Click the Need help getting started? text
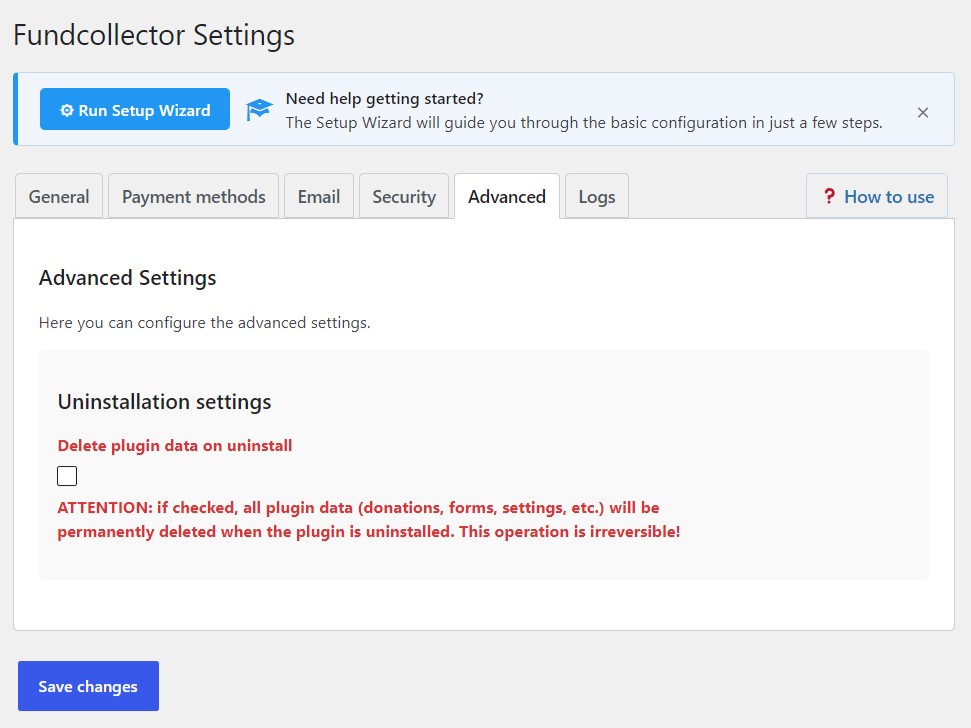This screenshot has height=728, width=971. [x=385, y=98]
